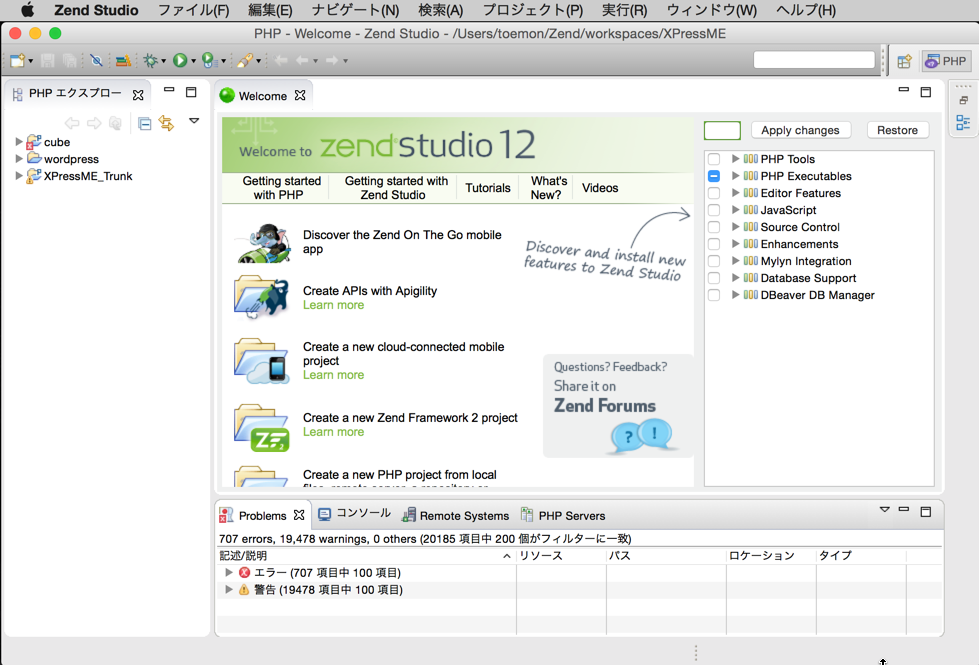Click the Apply changes button
Viewport: 979px width, 665px height.
pyautogui.click(x=800, y=130)
